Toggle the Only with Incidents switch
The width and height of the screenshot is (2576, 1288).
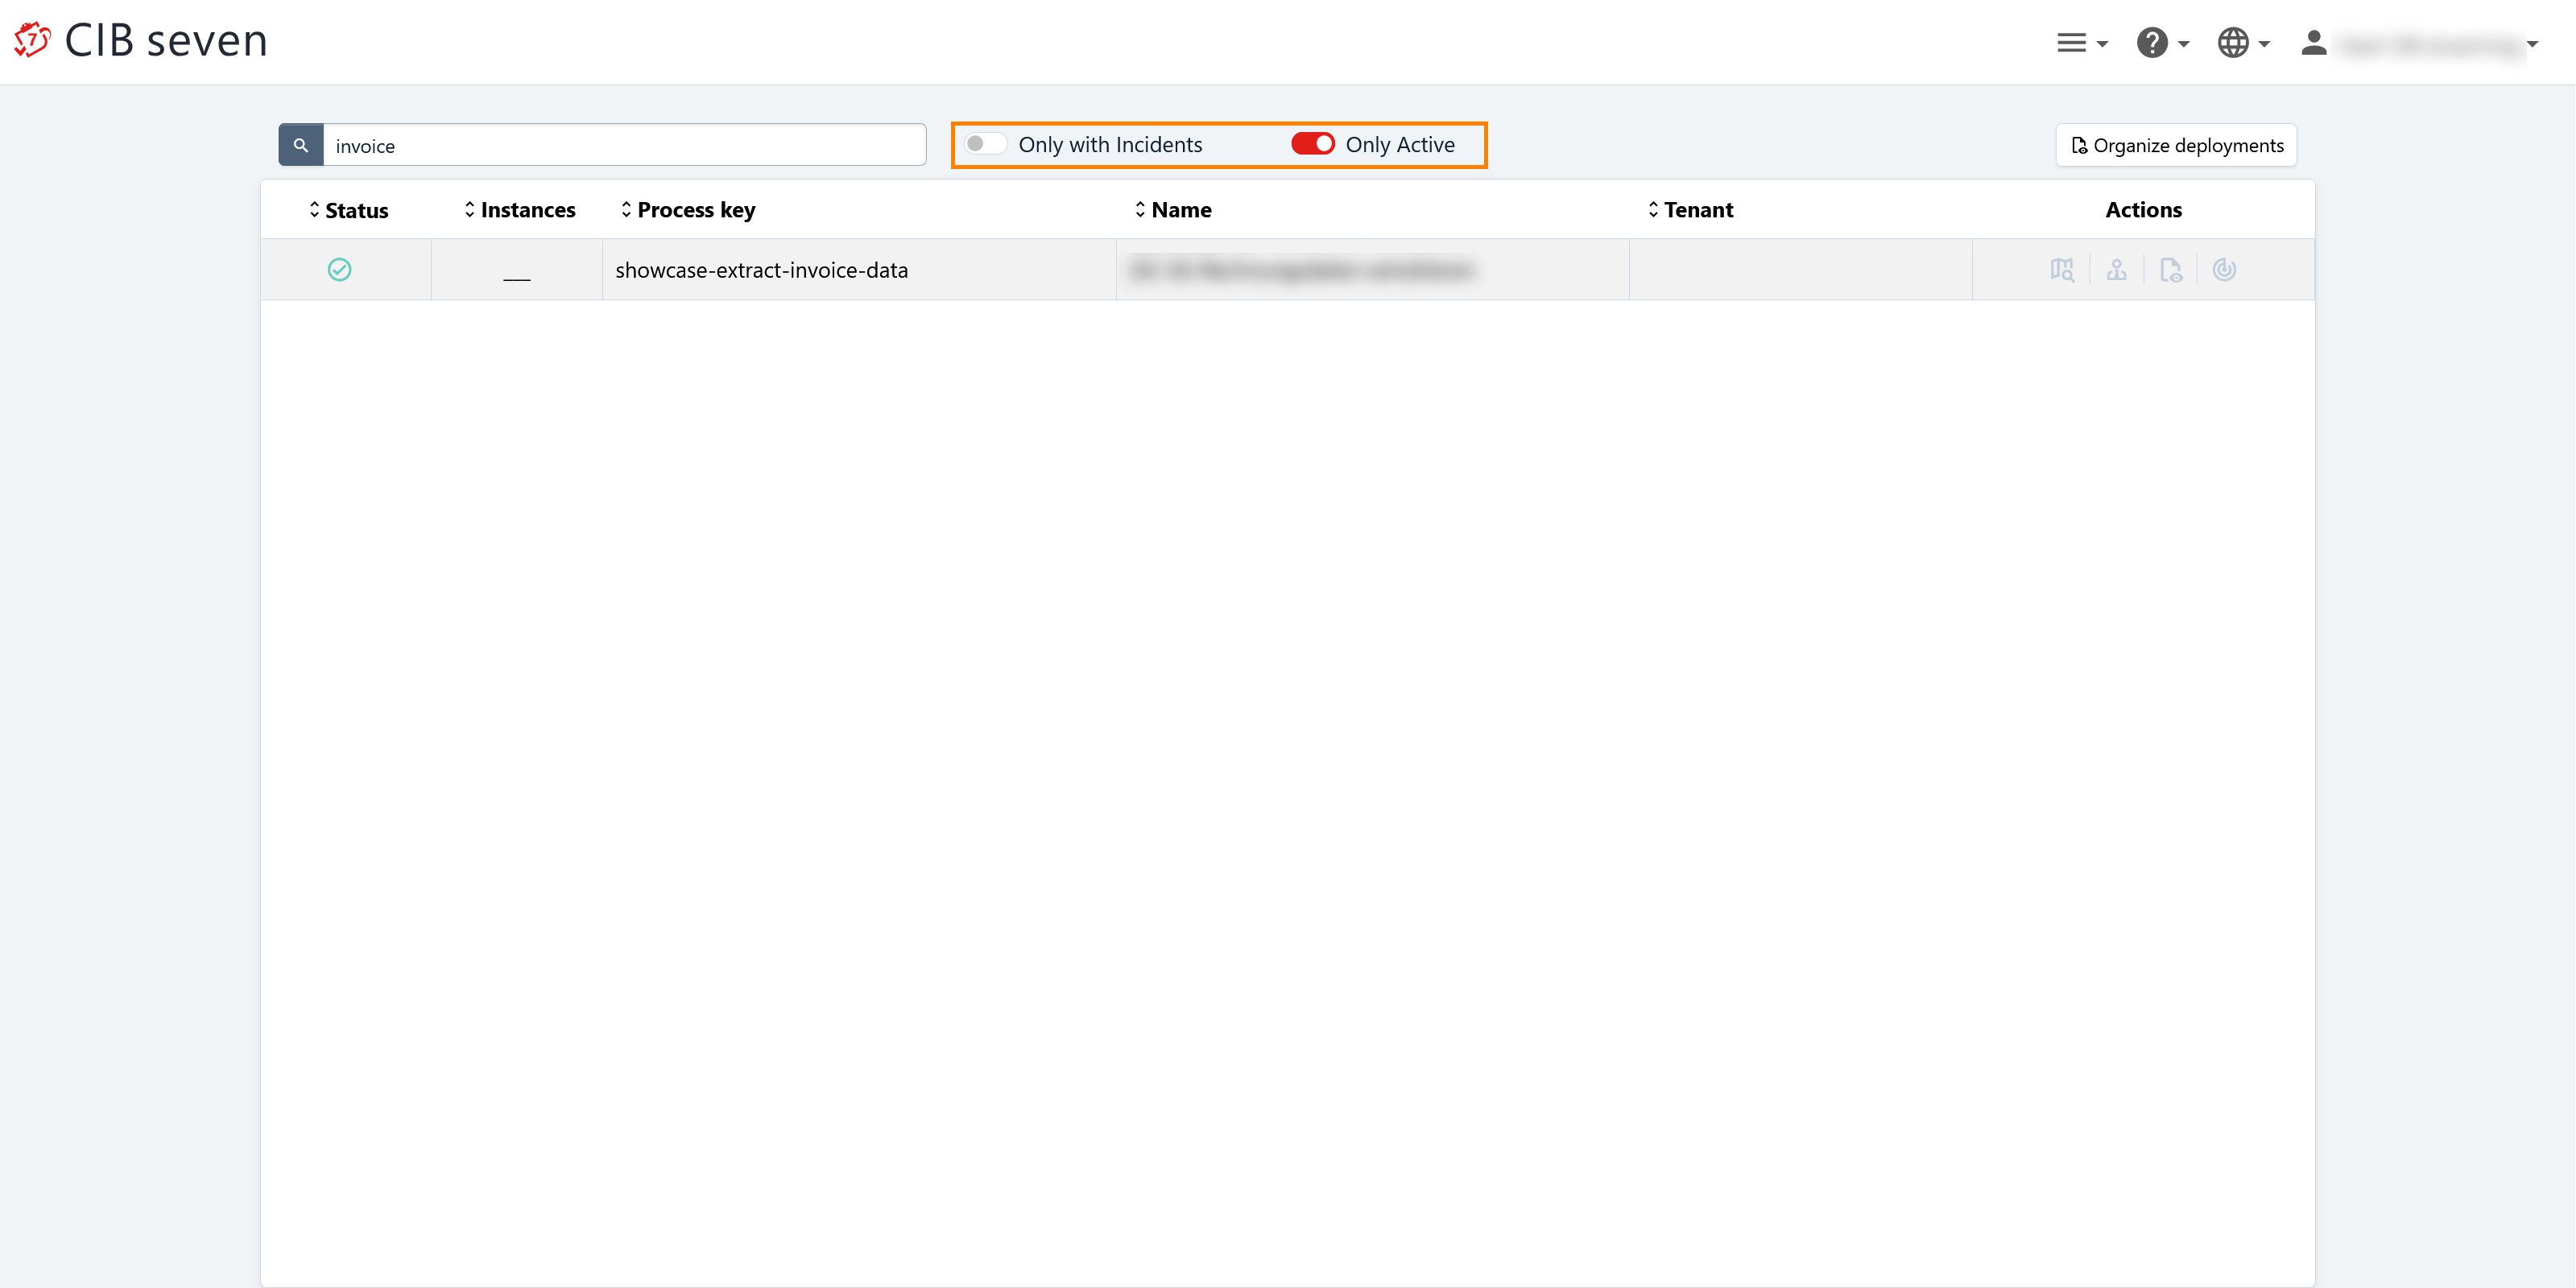tap(986, 144)
